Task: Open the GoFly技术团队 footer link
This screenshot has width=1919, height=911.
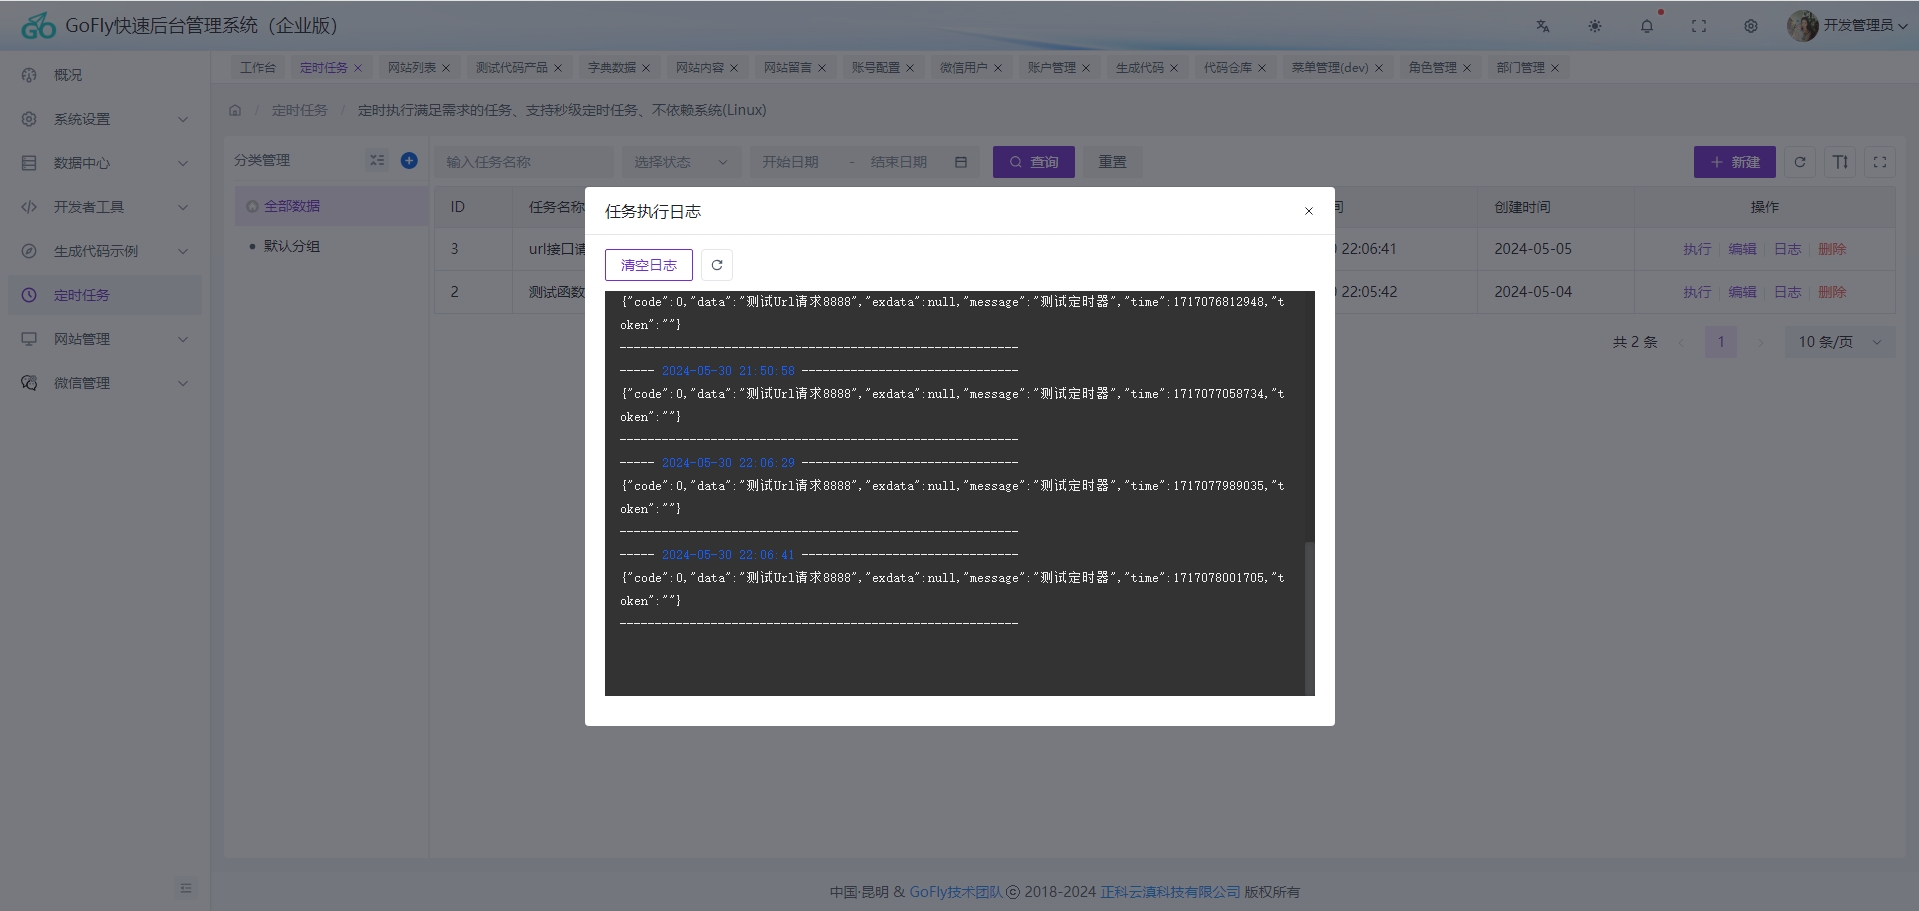Action: [x=956, y=892]
